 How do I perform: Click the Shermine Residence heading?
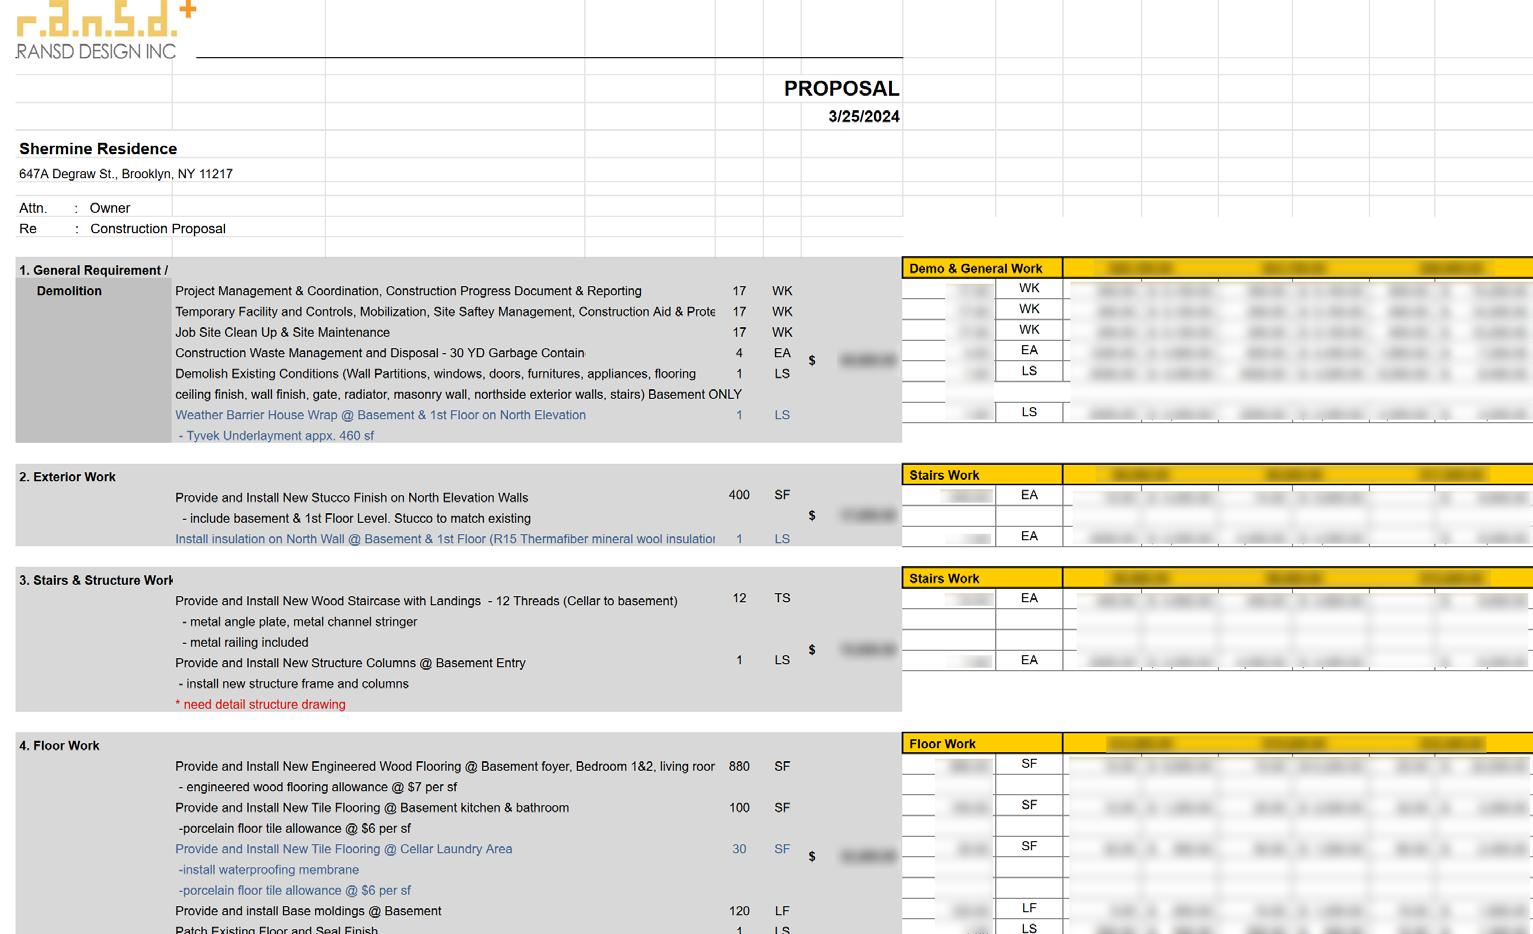coord(98,149)
